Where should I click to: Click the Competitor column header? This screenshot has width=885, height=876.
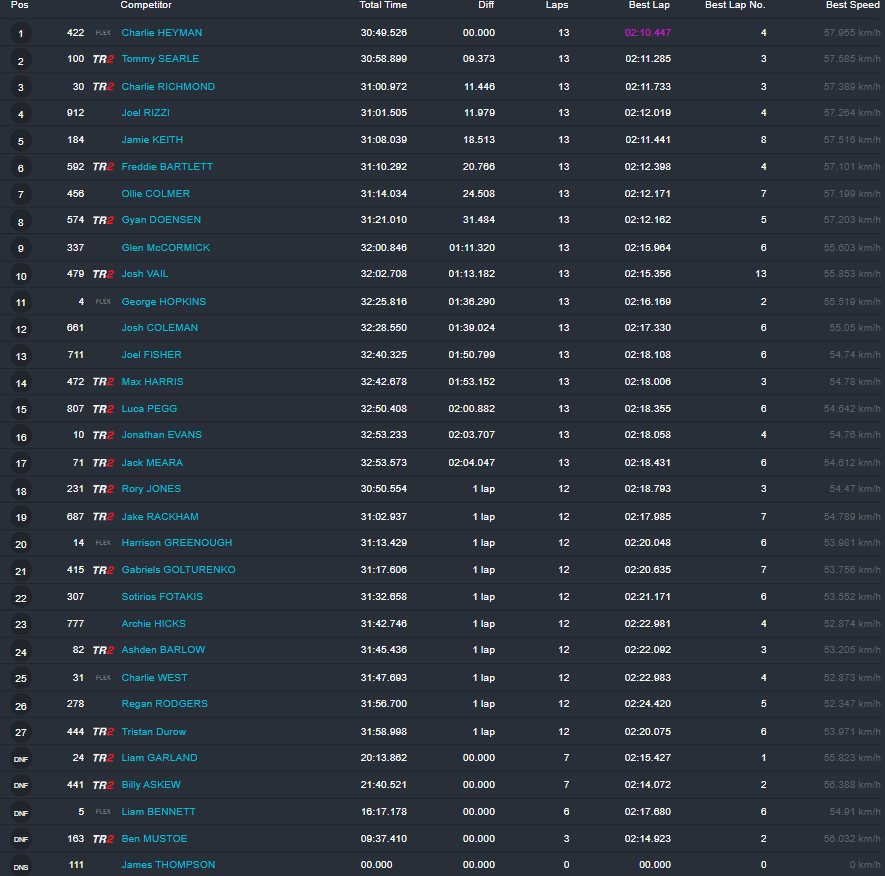[x=146, y=5]
